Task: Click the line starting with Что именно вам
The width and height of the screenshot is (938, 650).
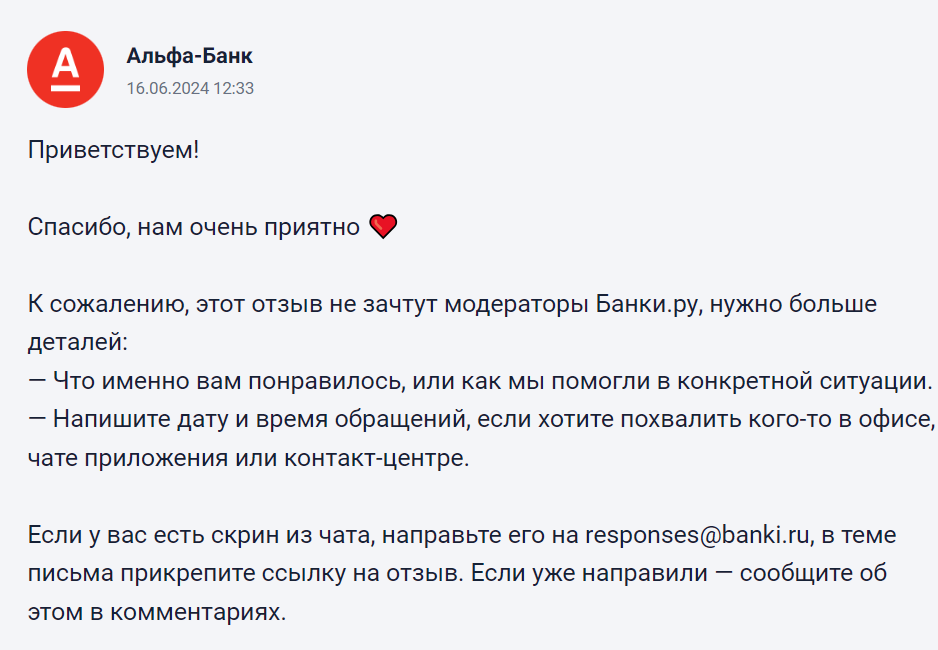Action: click(x=480, y=382)
